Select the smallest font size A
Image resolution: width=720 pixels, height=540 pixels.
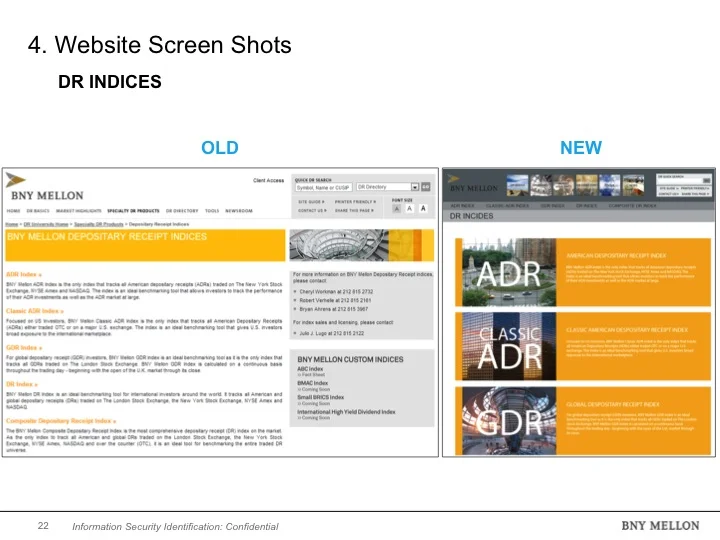pos(397,209)
